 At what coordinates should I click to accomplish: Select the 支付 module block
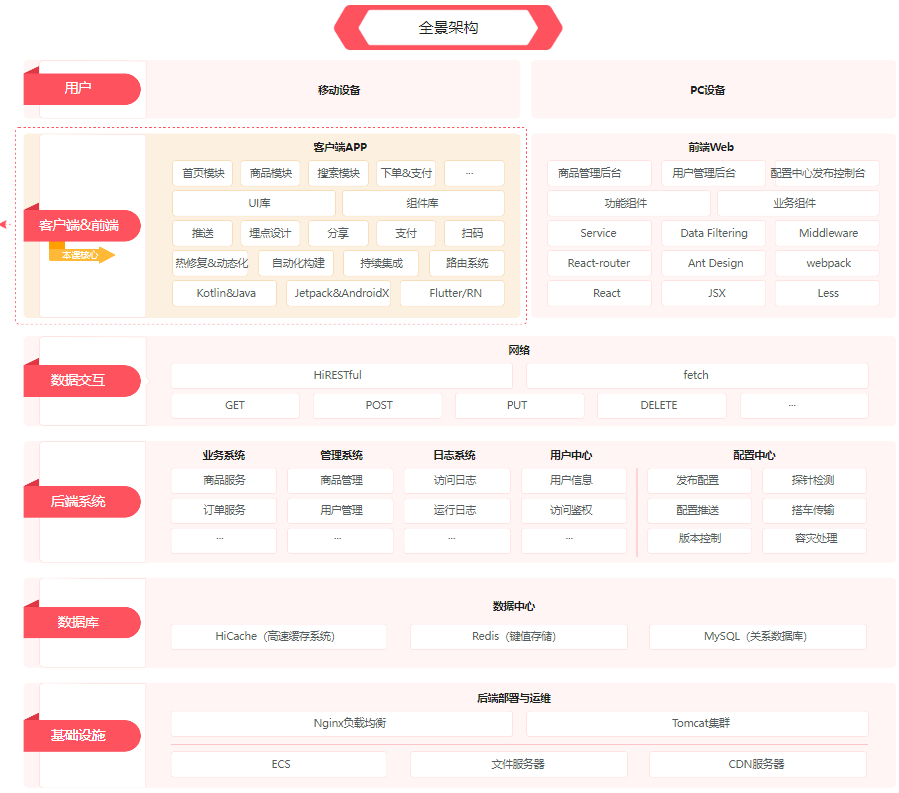click(406, 233)
